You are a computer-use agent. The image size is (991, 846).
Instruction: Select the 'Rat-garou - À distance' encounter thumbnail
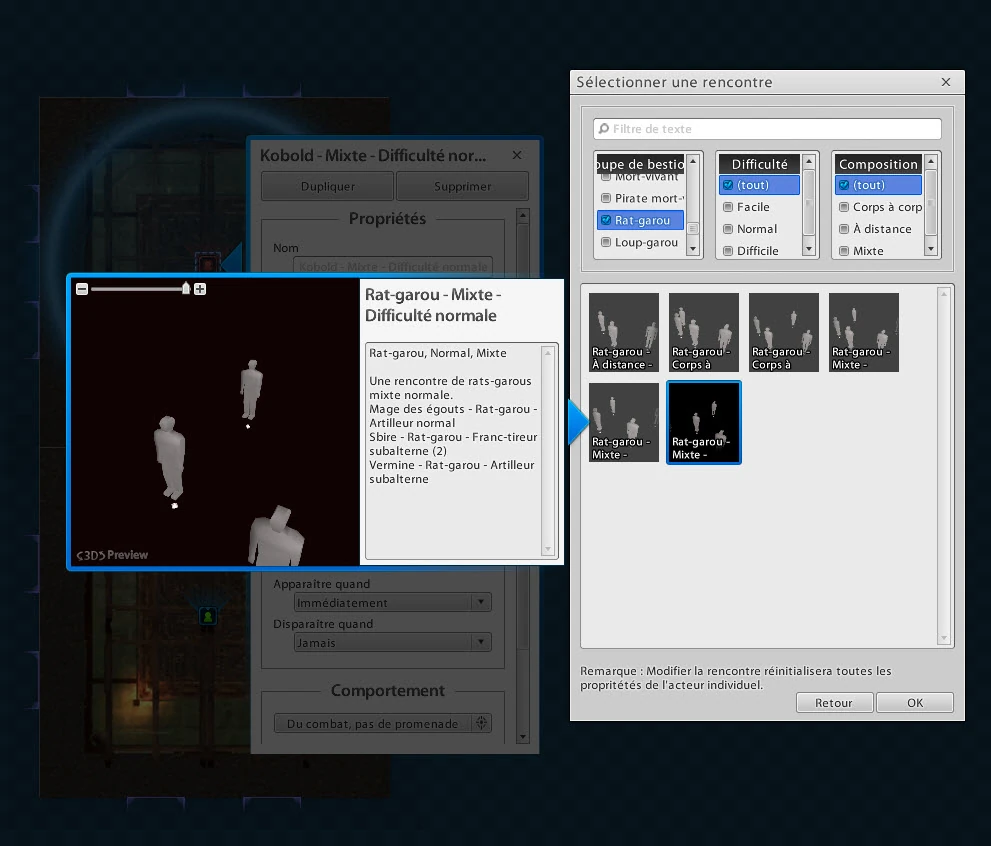(624, 332)
